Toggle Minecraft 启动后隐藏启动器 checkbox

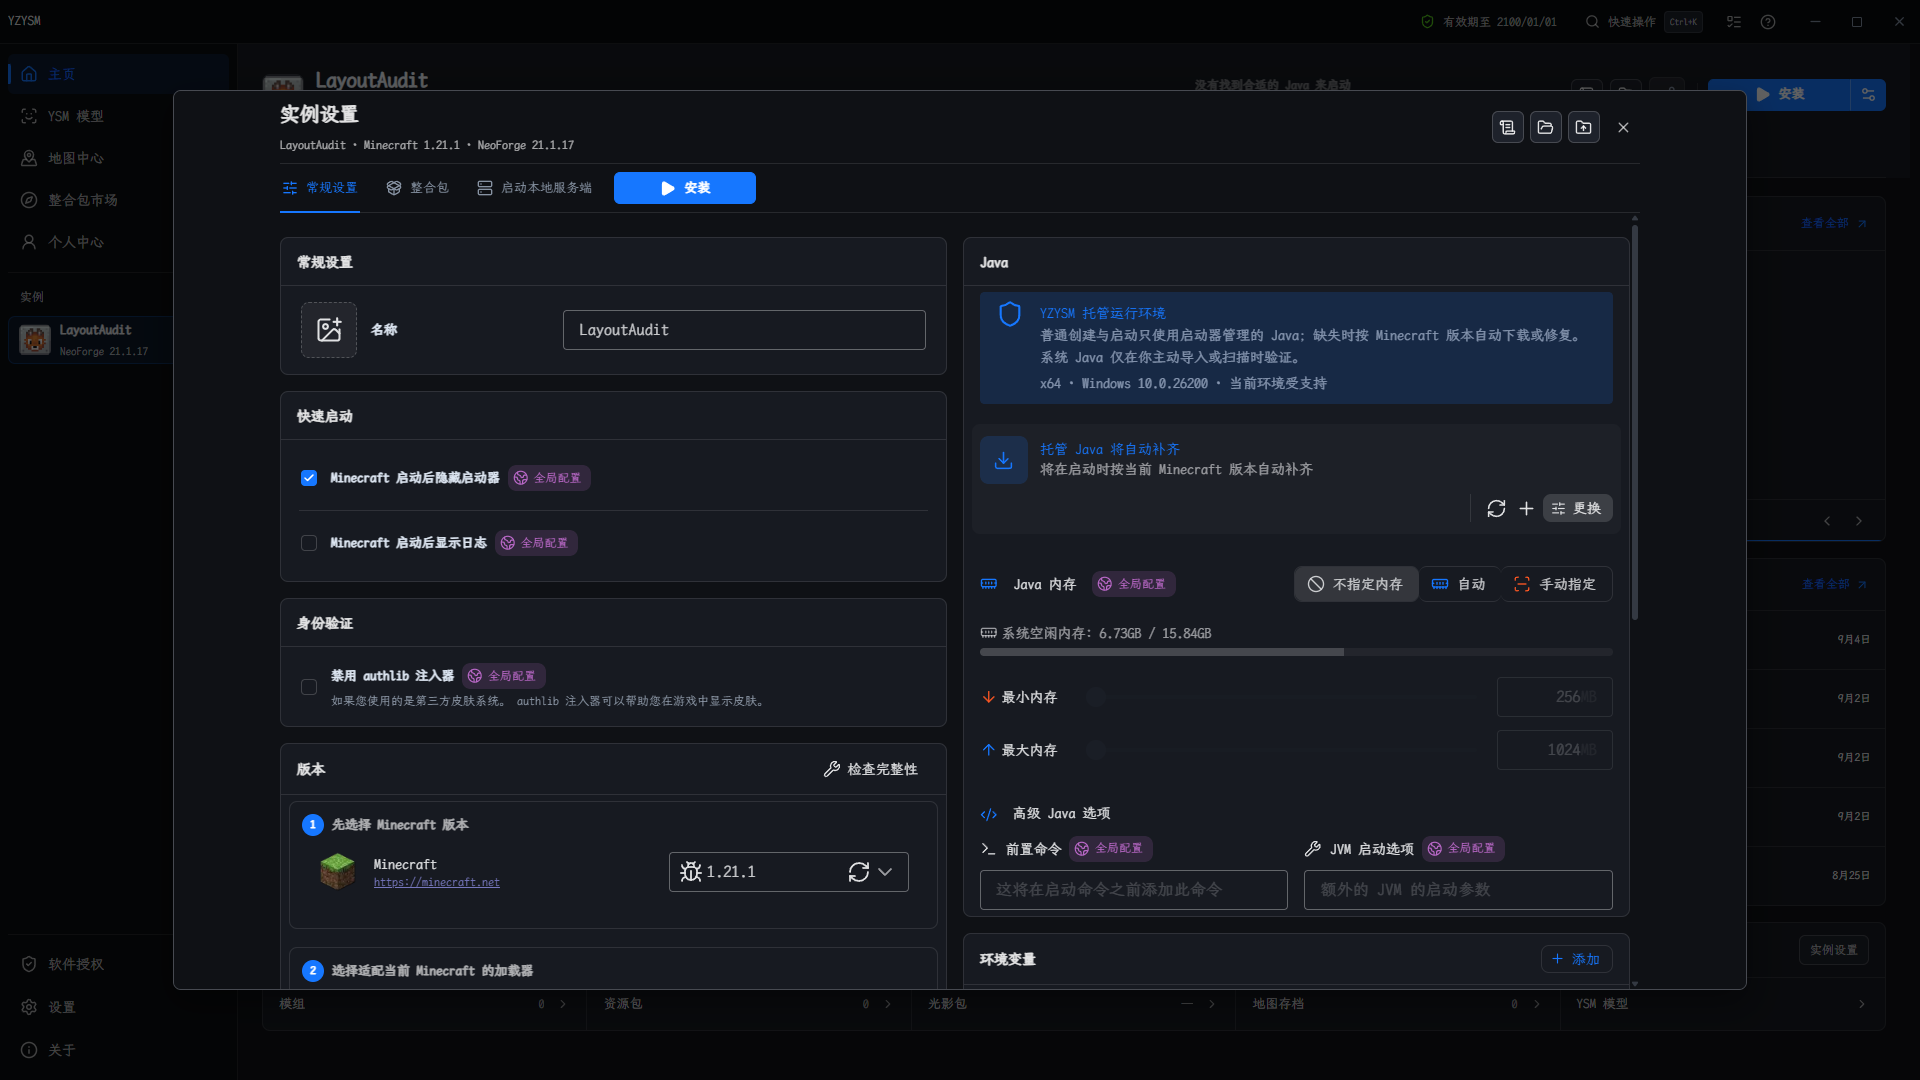(309, 478)
